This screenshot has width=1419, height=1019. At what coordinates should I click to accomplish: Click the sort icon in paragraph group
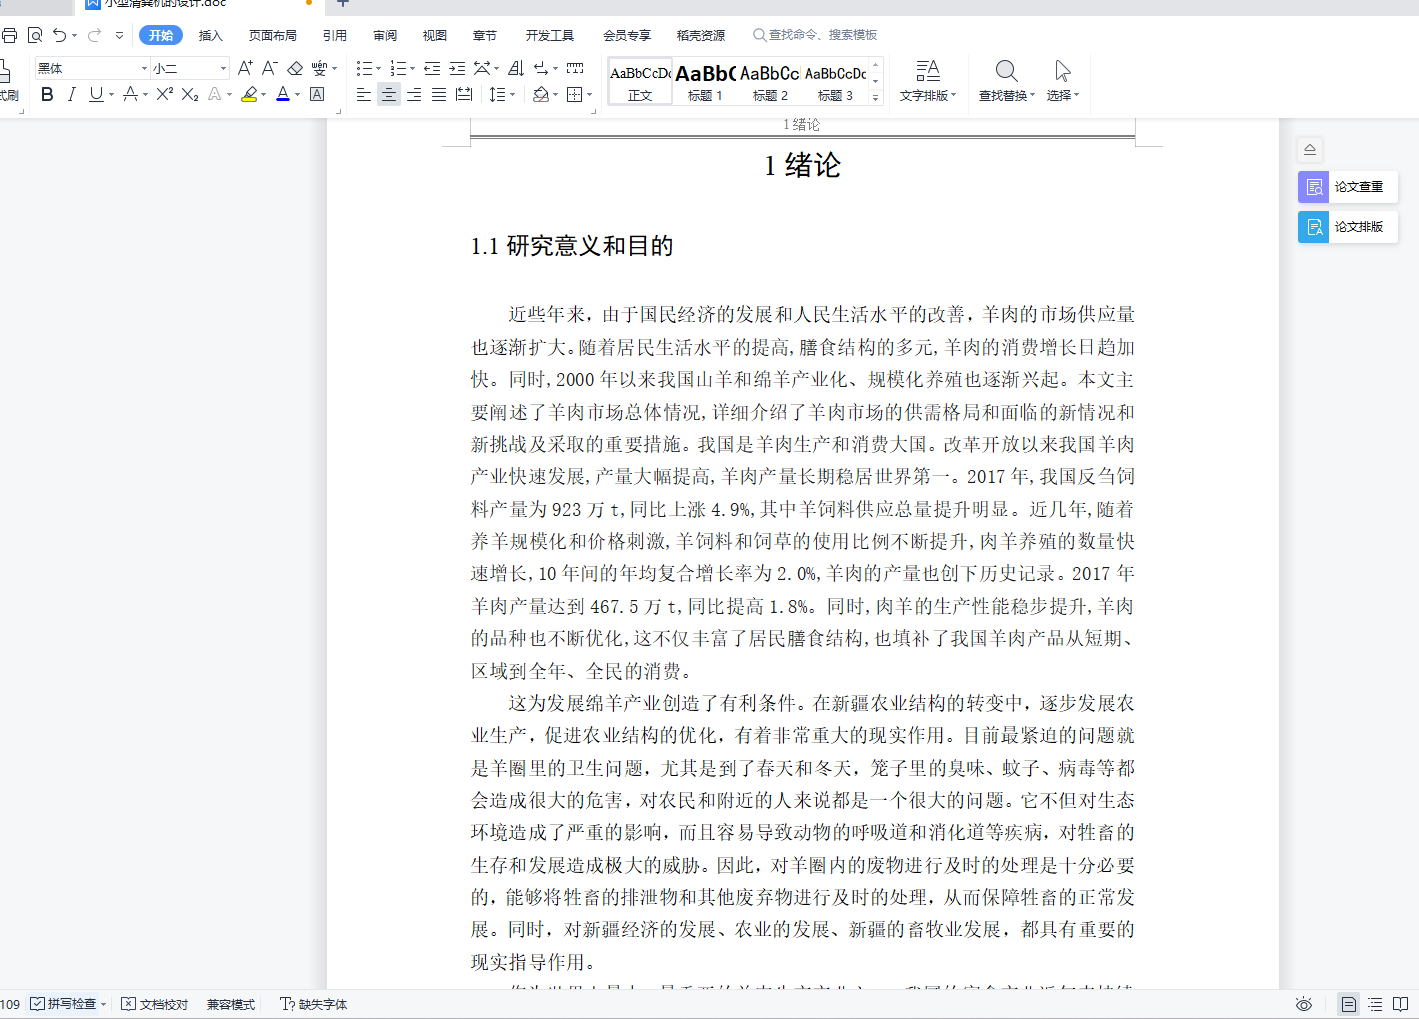point(516,68)
